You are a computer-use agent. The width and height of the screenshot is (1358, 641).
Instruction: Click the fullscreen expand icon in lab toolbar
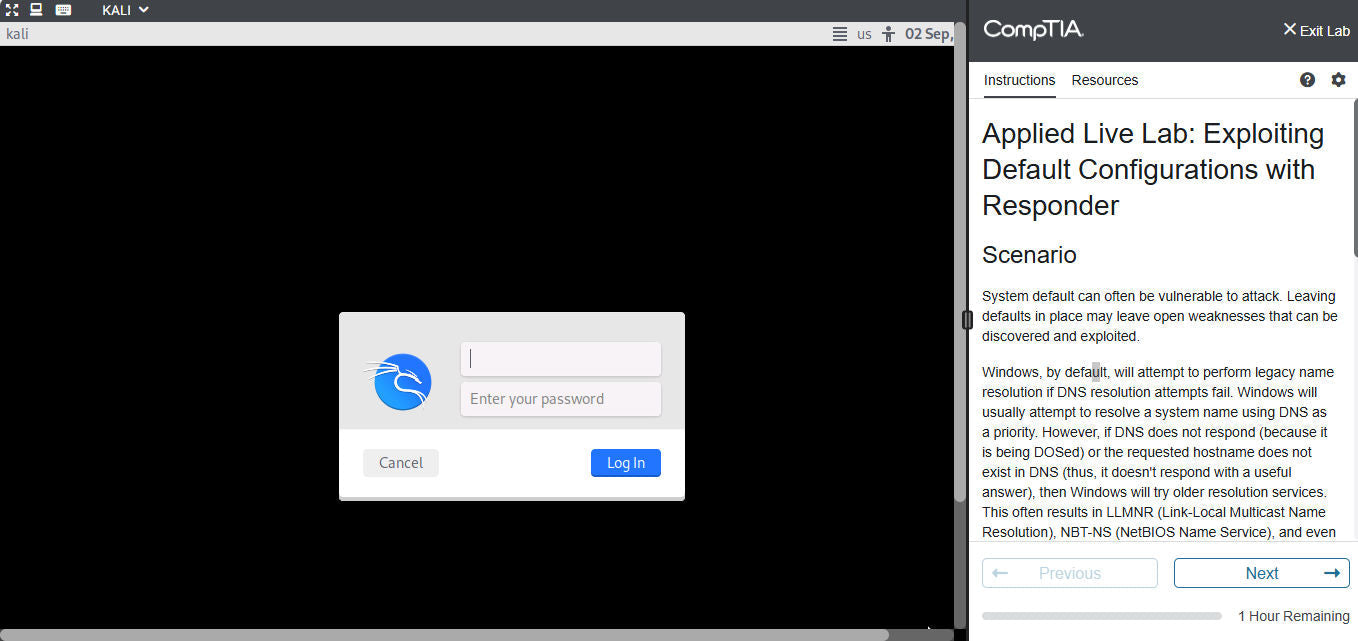click(11, 9)
